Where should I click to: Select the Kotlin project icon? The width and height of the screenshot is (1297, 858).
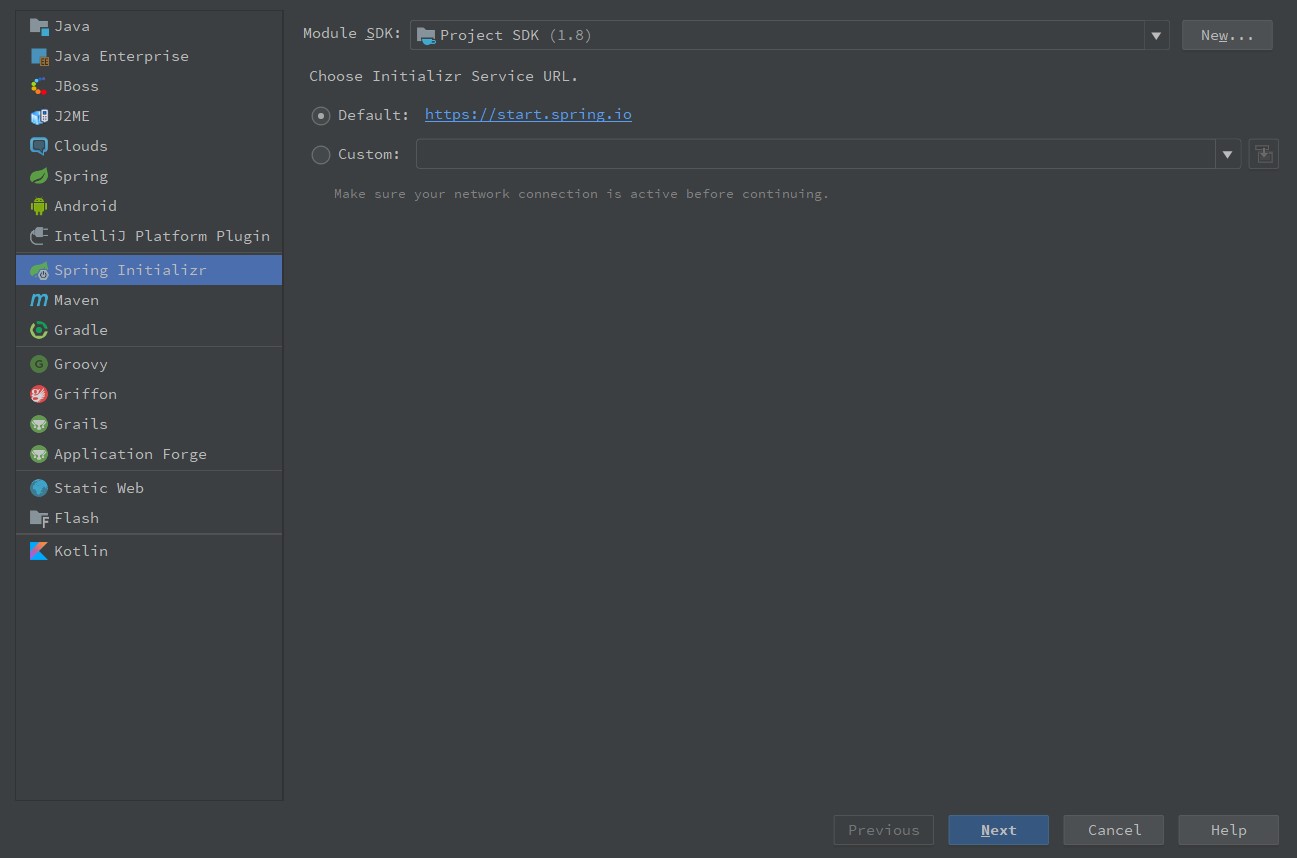39,551
